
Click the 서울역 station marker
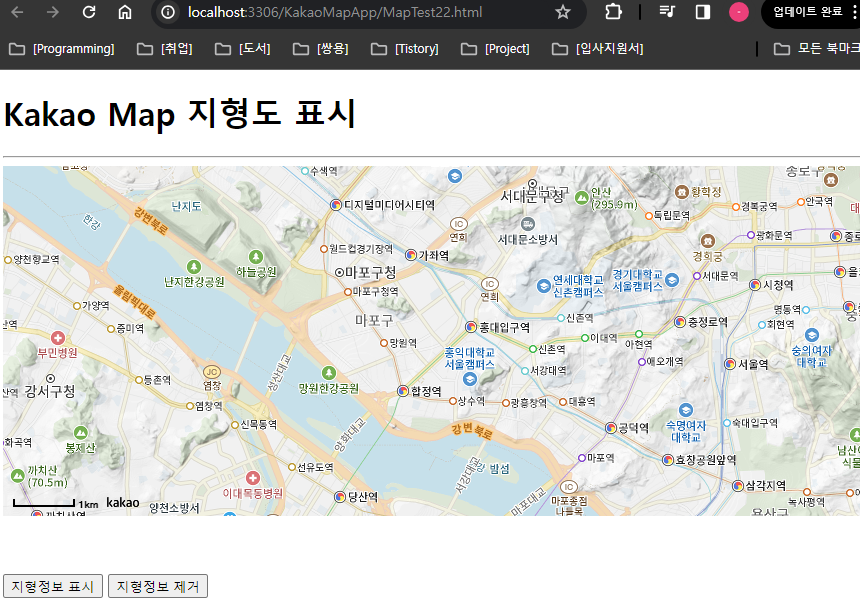coord(730,364)
